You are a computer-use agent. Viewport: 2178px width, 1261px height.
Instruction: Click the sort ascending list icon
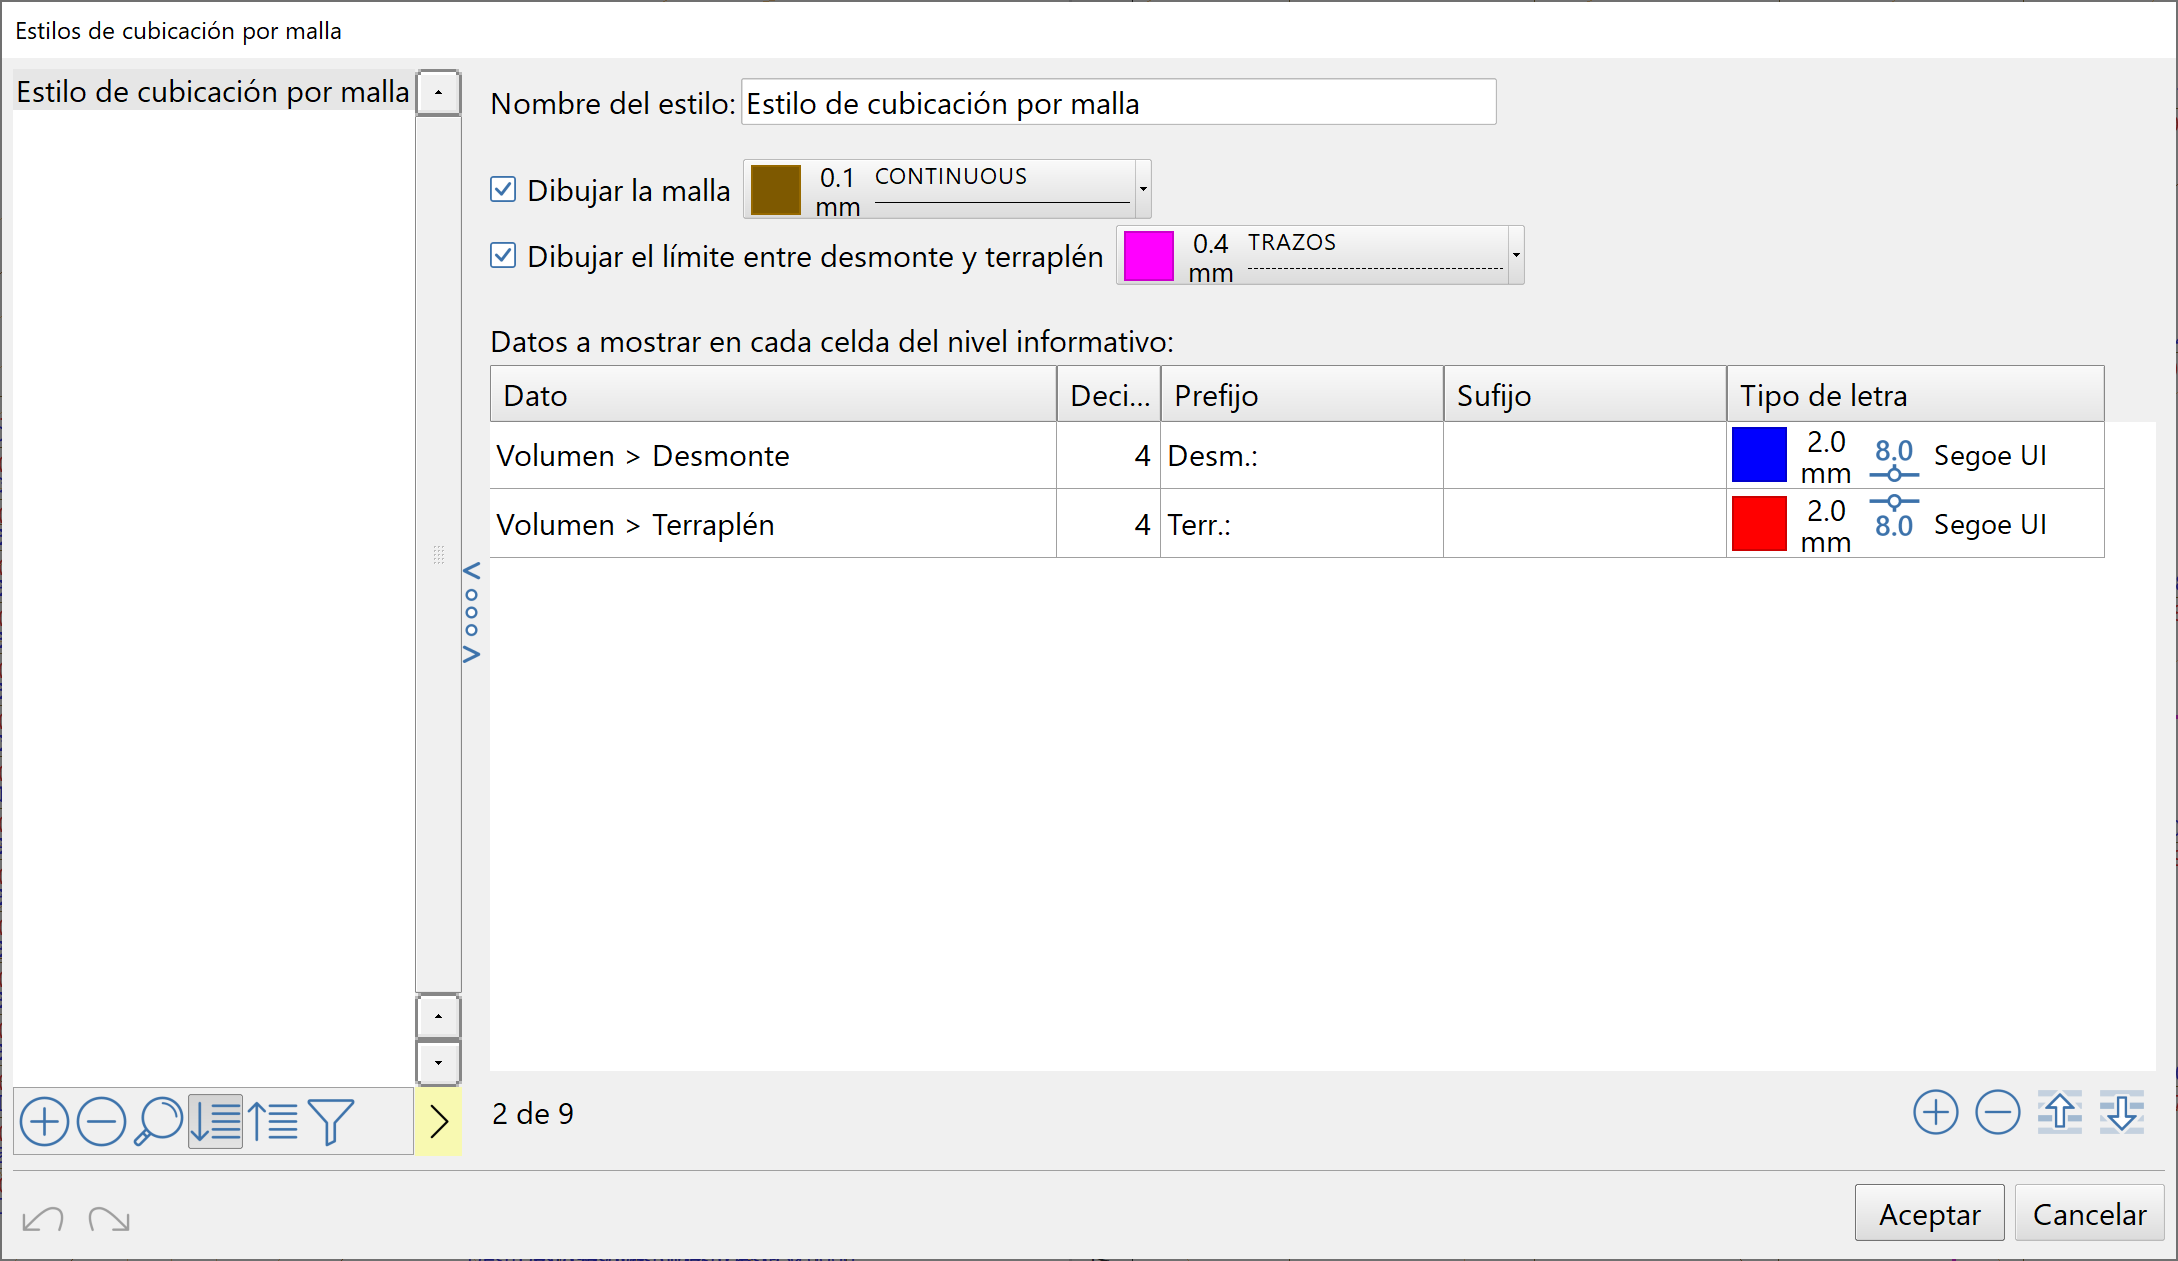[x=273, y=1121]
